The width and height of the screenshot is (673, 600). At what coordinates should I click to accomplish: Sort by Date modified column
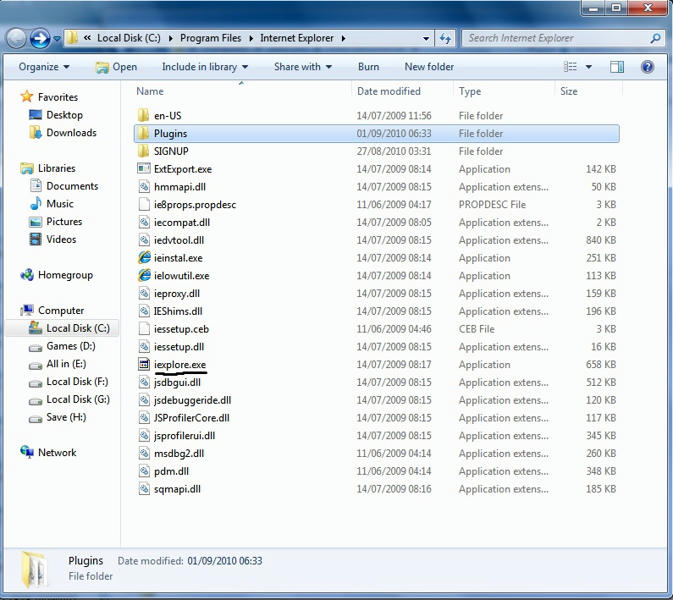click(389, 91)
